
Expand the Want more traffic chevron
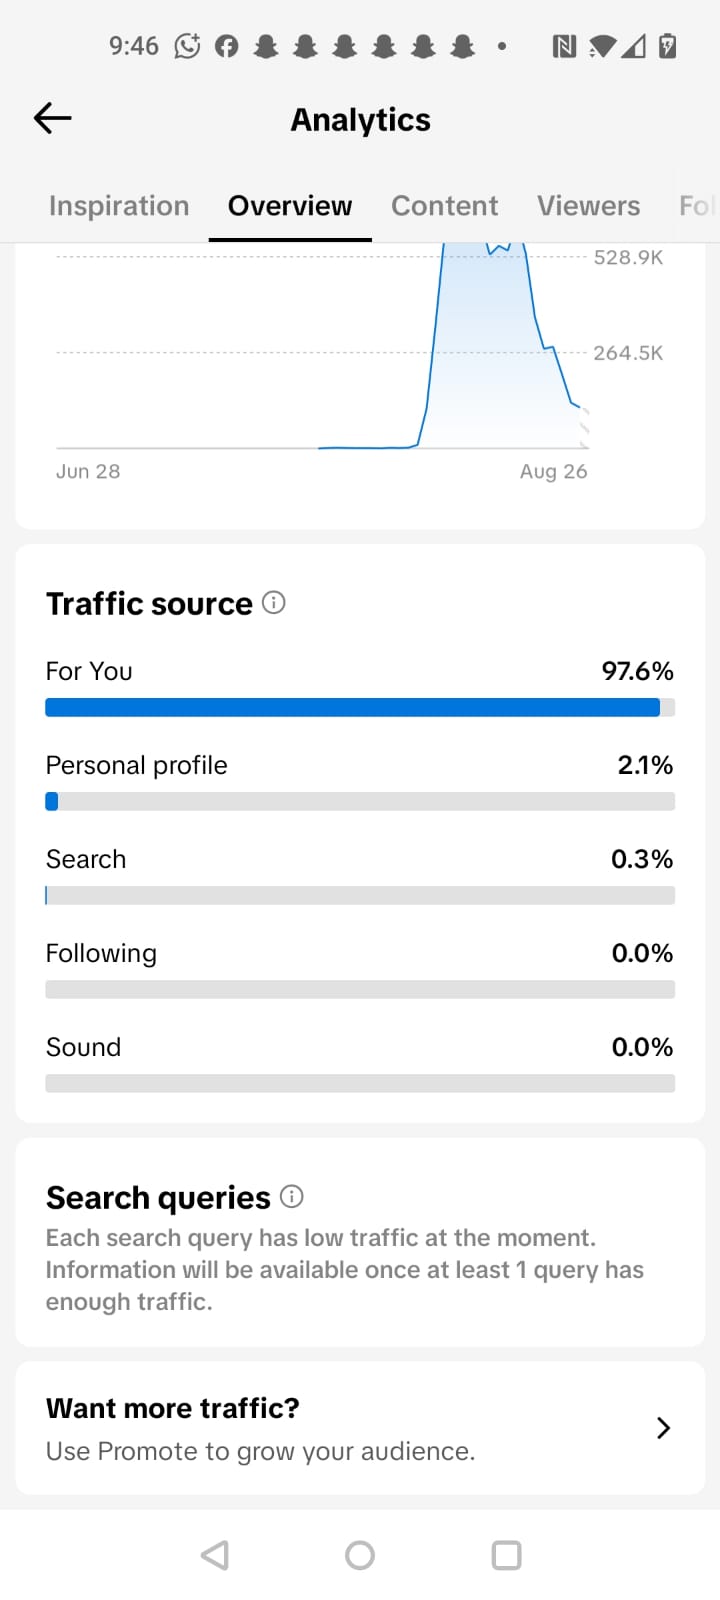click(x=663, y=1427)
